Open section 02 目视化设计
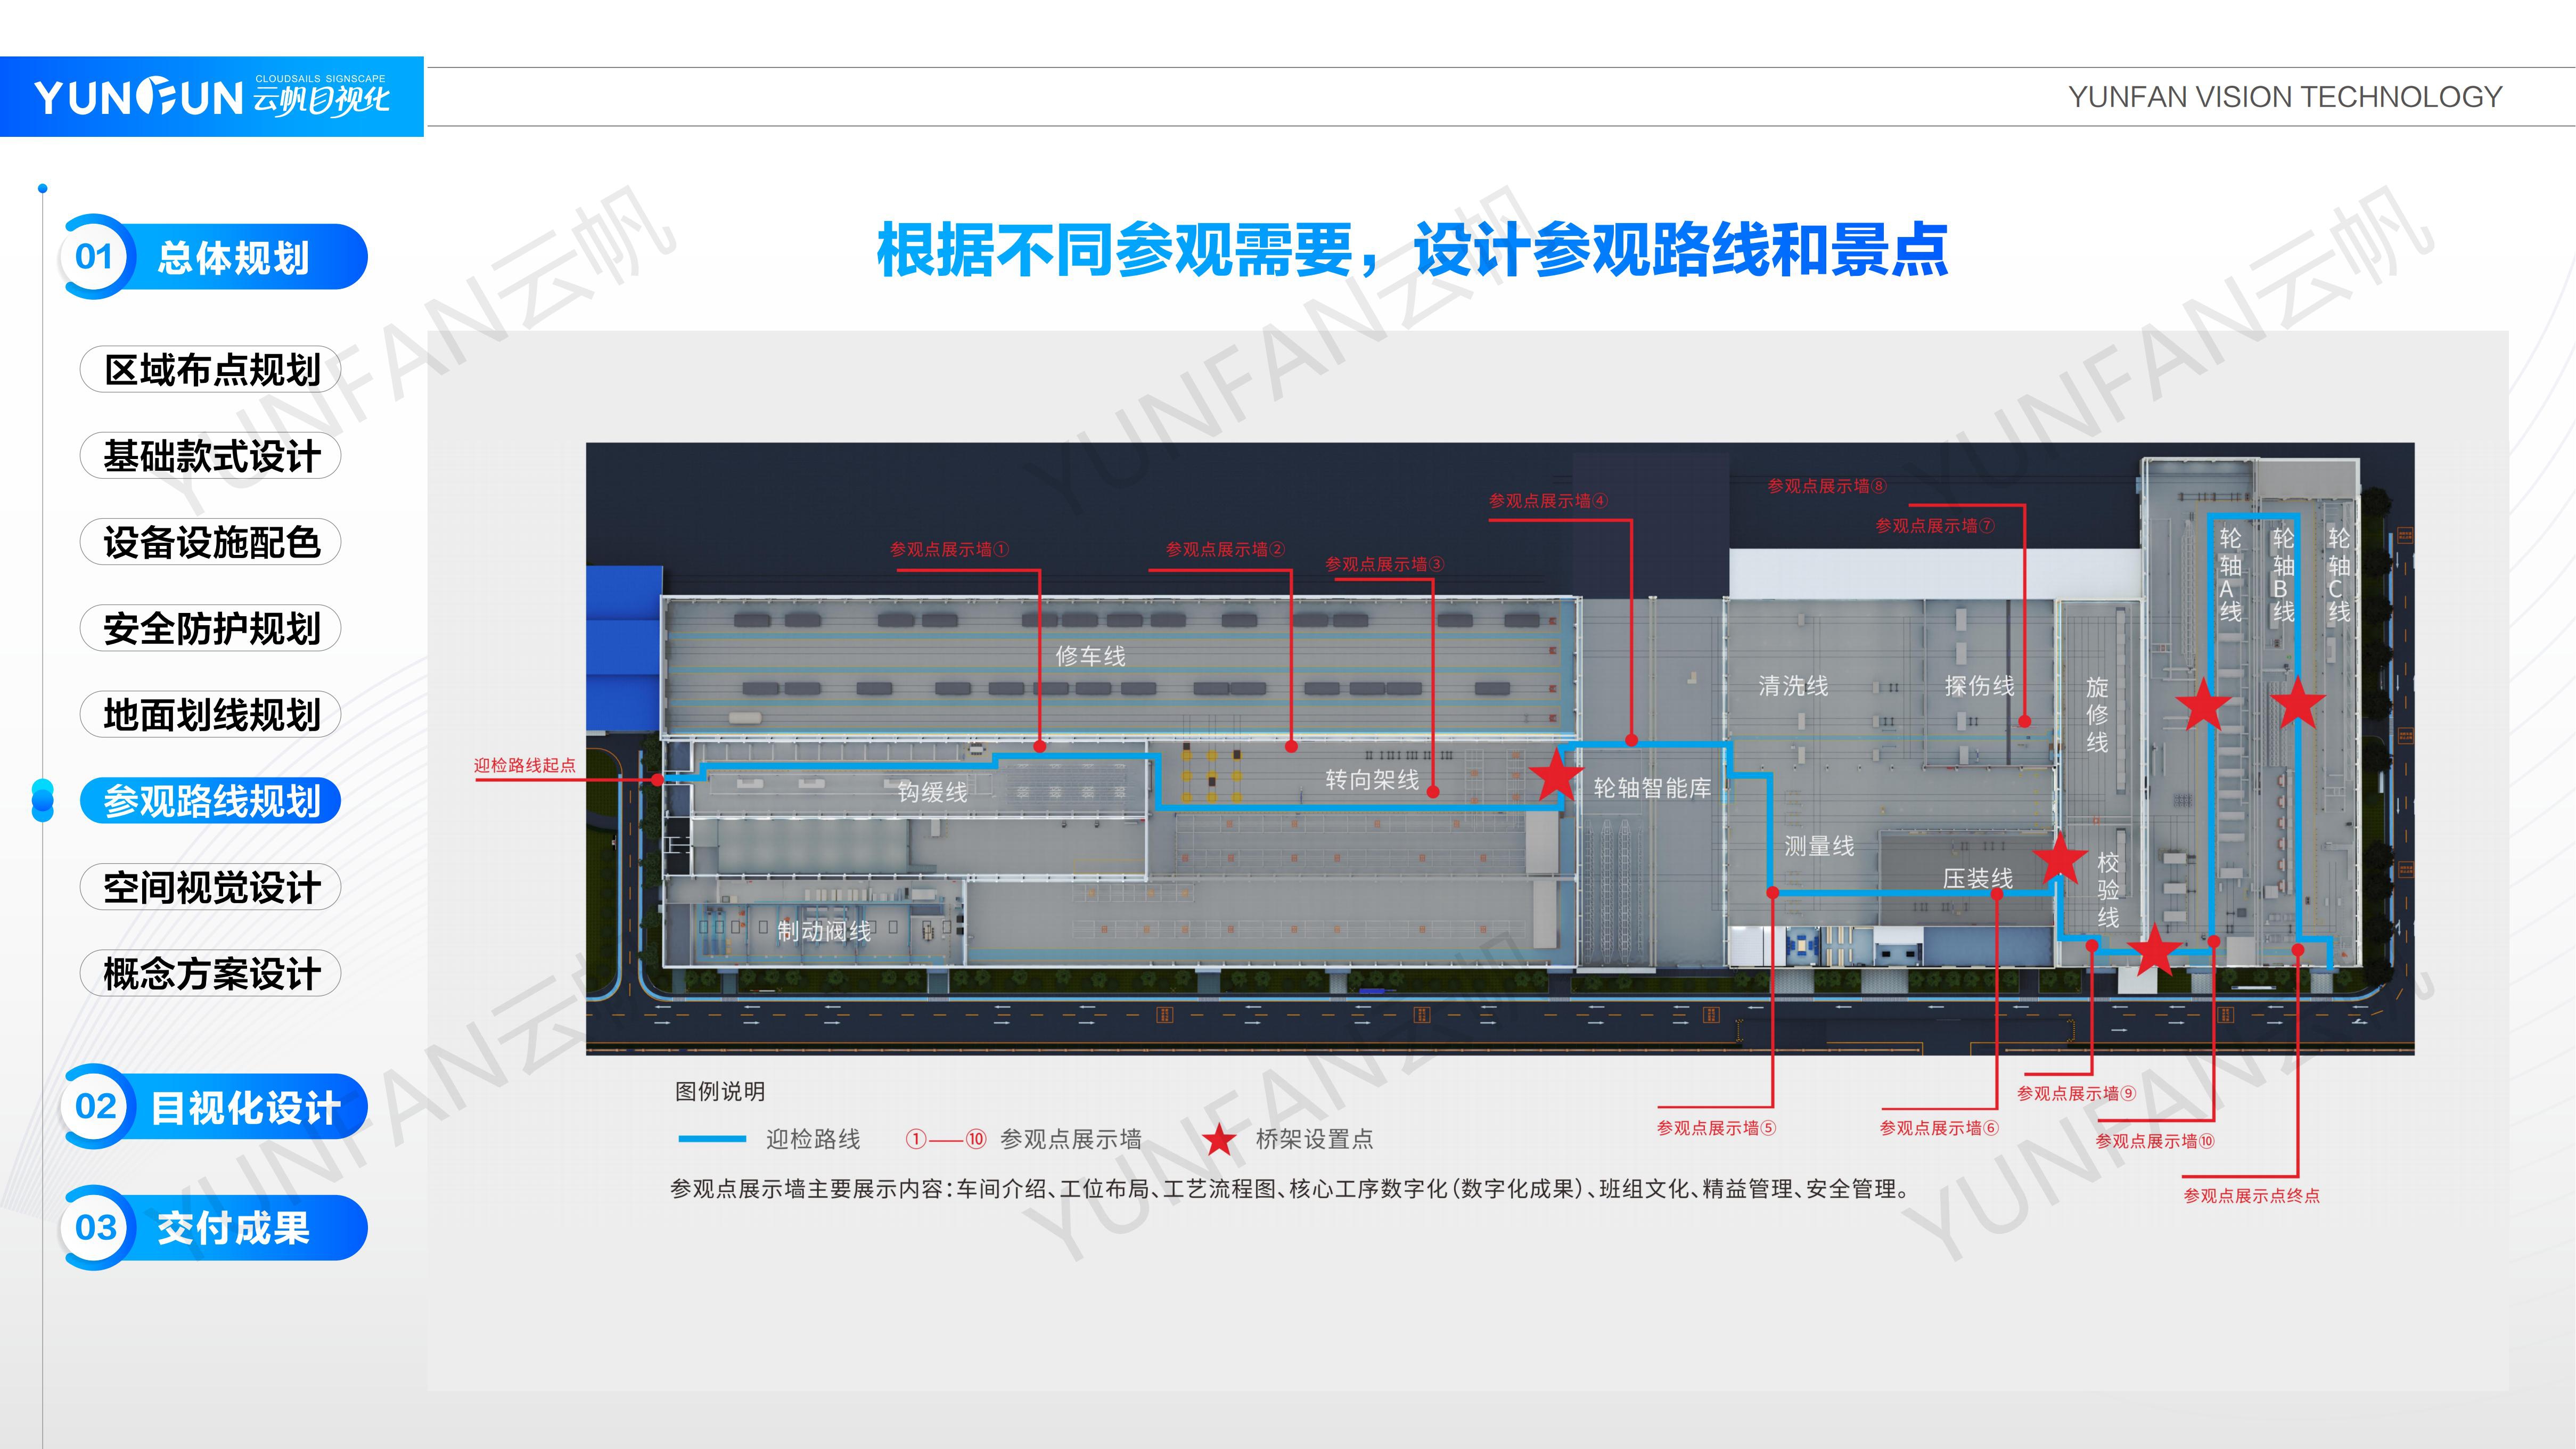This screenshot has width=2576, height=1449. (214, 1107)
